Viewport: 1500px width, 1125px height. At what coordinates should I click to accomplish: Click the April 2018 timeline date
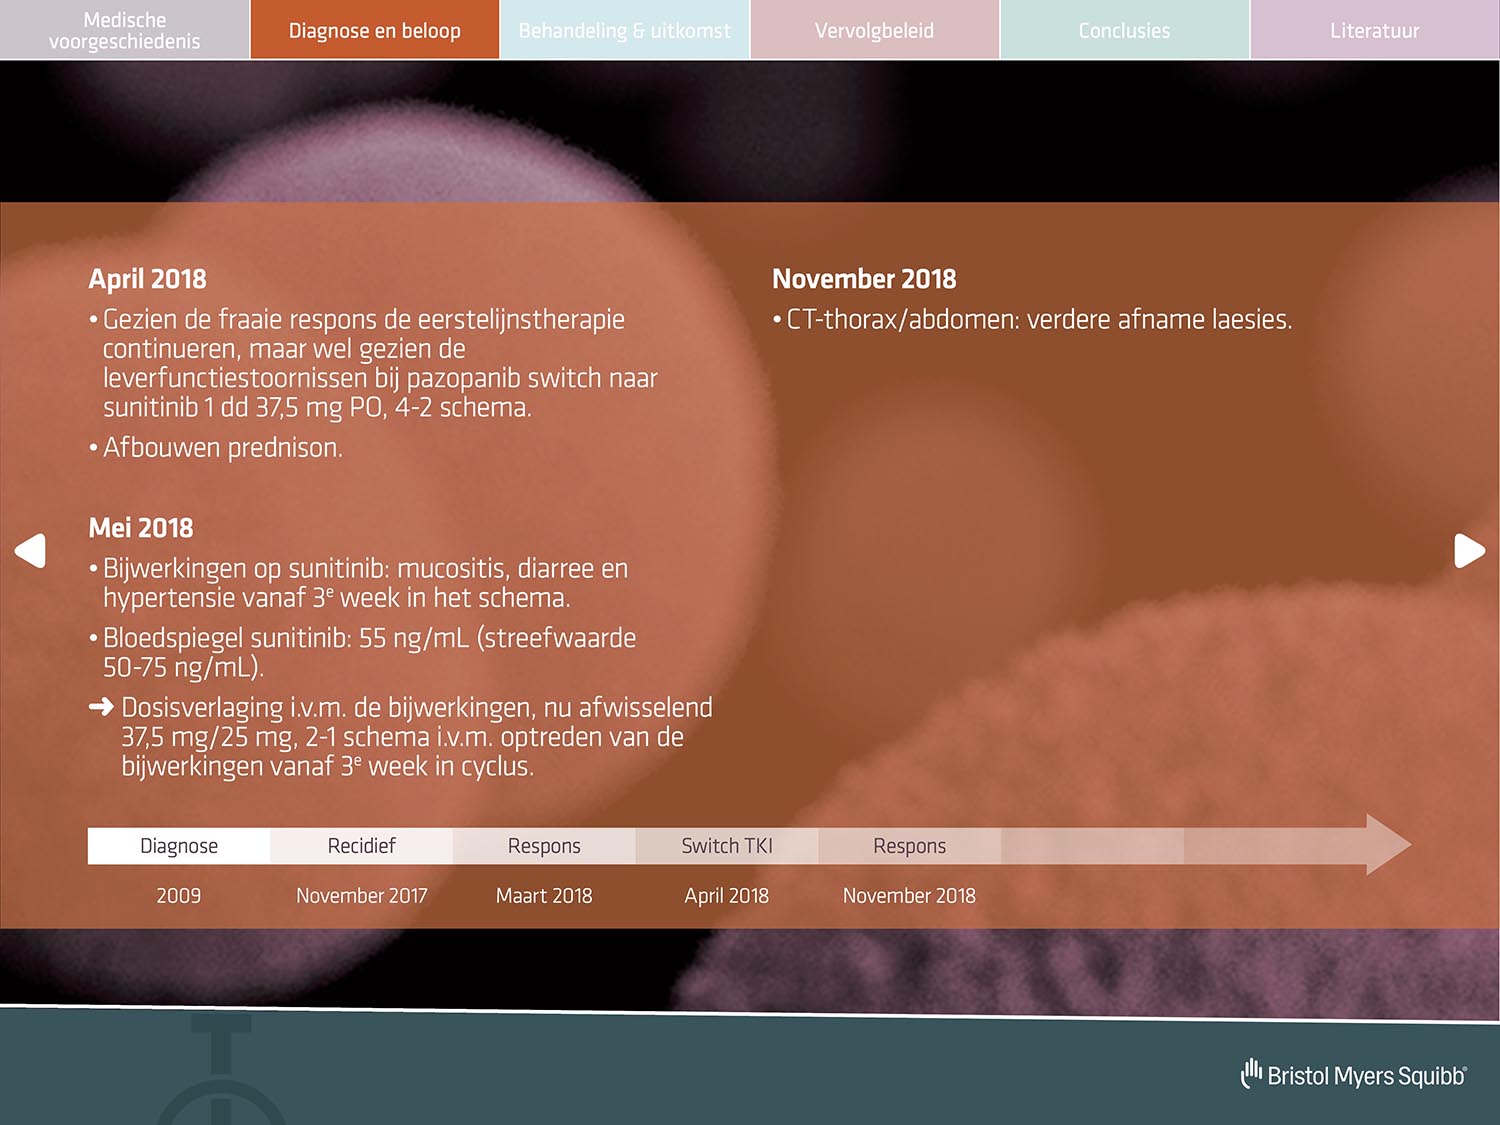727,896
